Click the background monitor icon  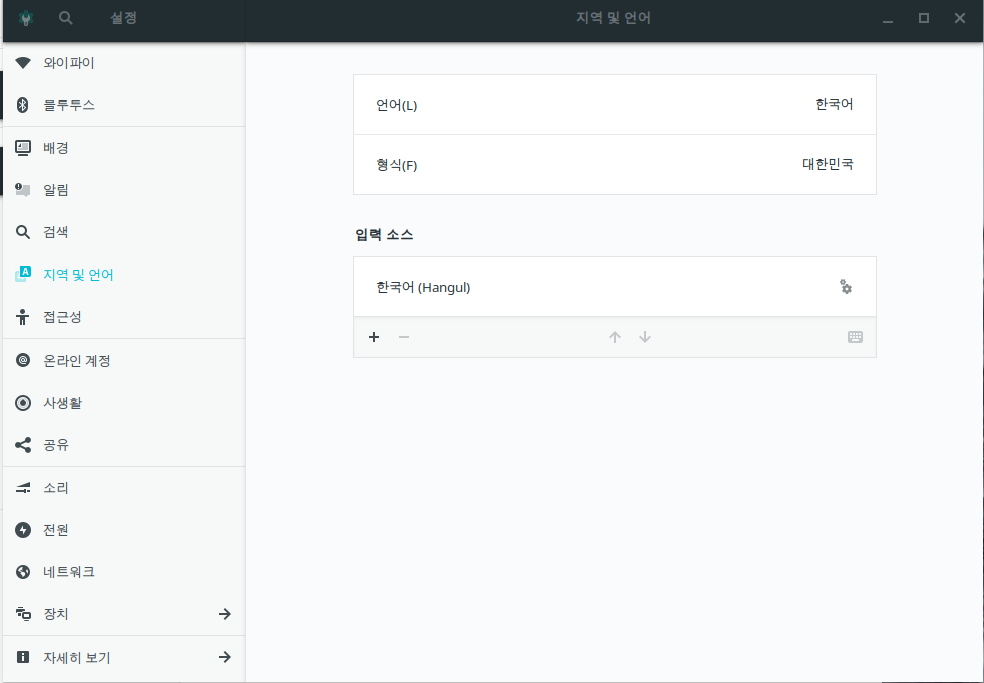(23, 148)
